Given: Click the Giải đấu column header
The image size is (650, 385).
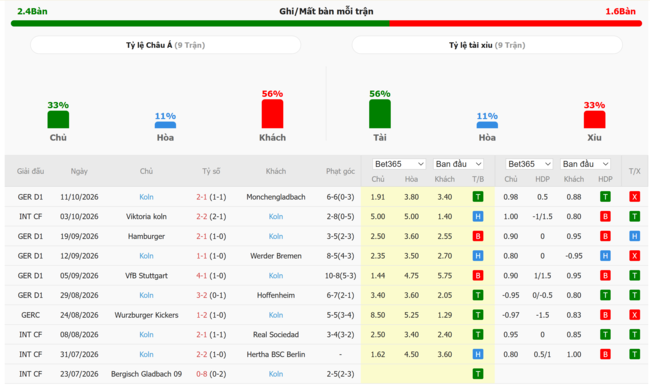Looking at the screenshot, I should tap(30, 171).
